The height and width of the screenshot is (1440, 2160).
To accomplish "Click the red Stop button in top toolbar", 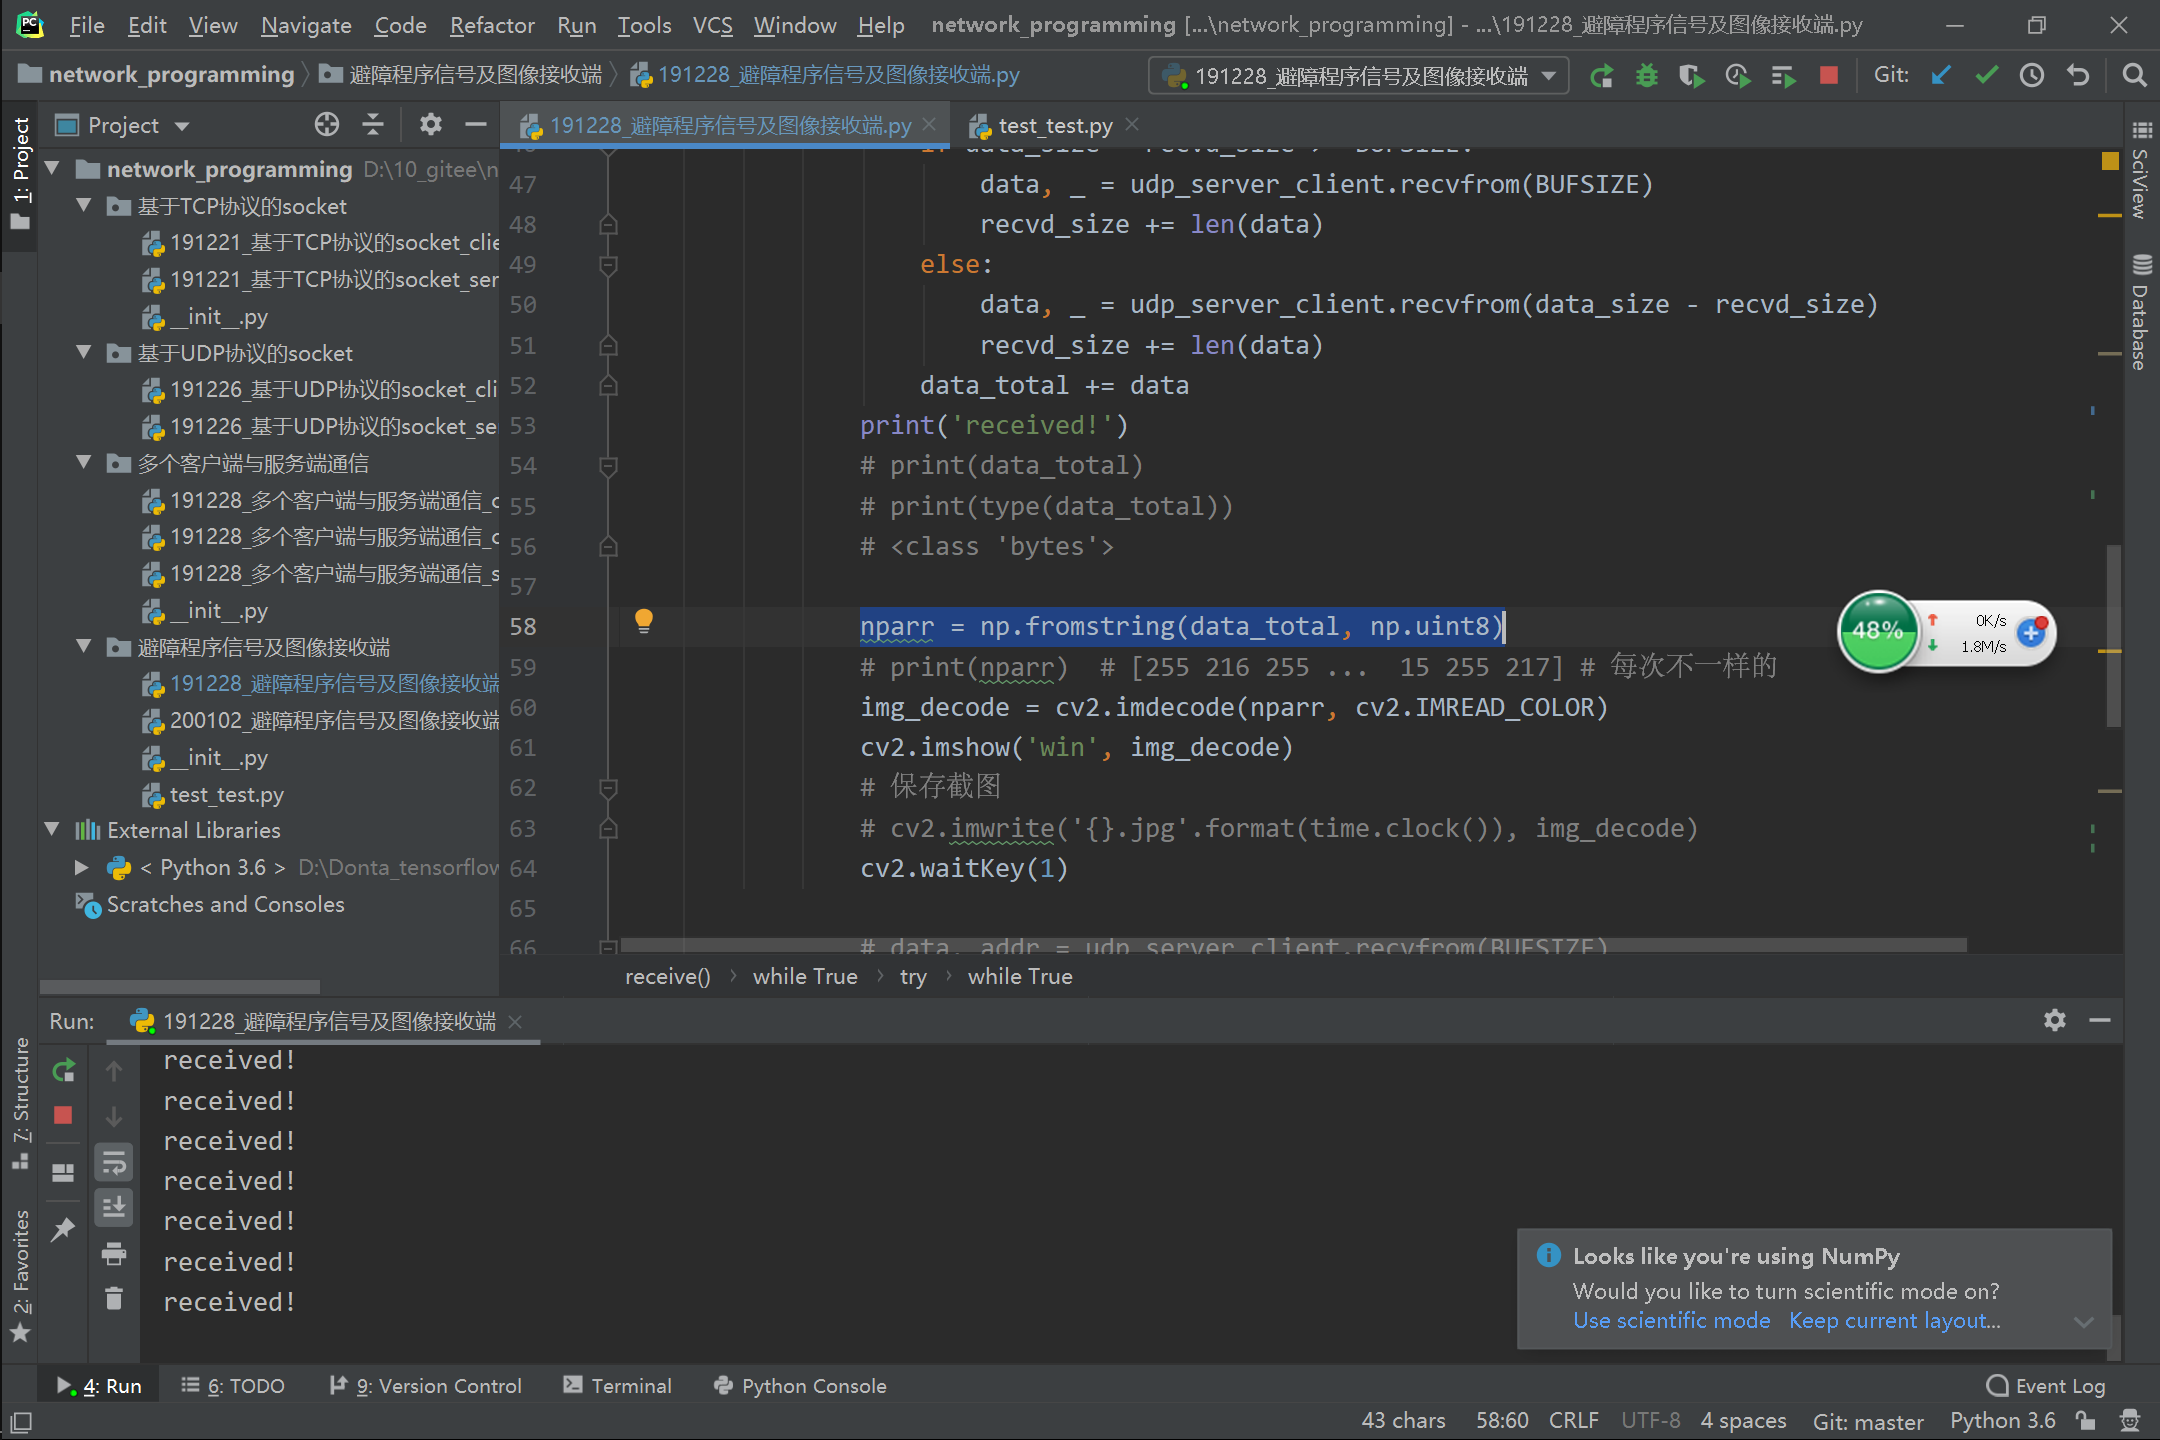I will click(x=1828, y=75).
